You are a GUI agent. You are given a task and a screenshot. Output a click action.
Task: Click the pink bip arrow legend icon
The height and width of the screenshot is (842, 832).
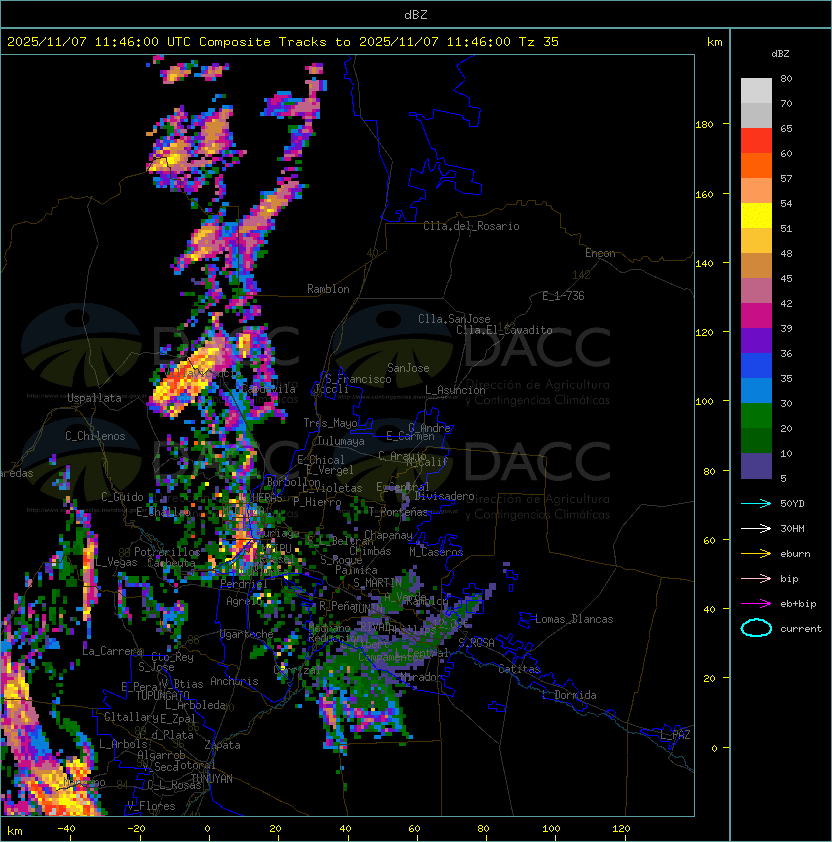[756, 578]
